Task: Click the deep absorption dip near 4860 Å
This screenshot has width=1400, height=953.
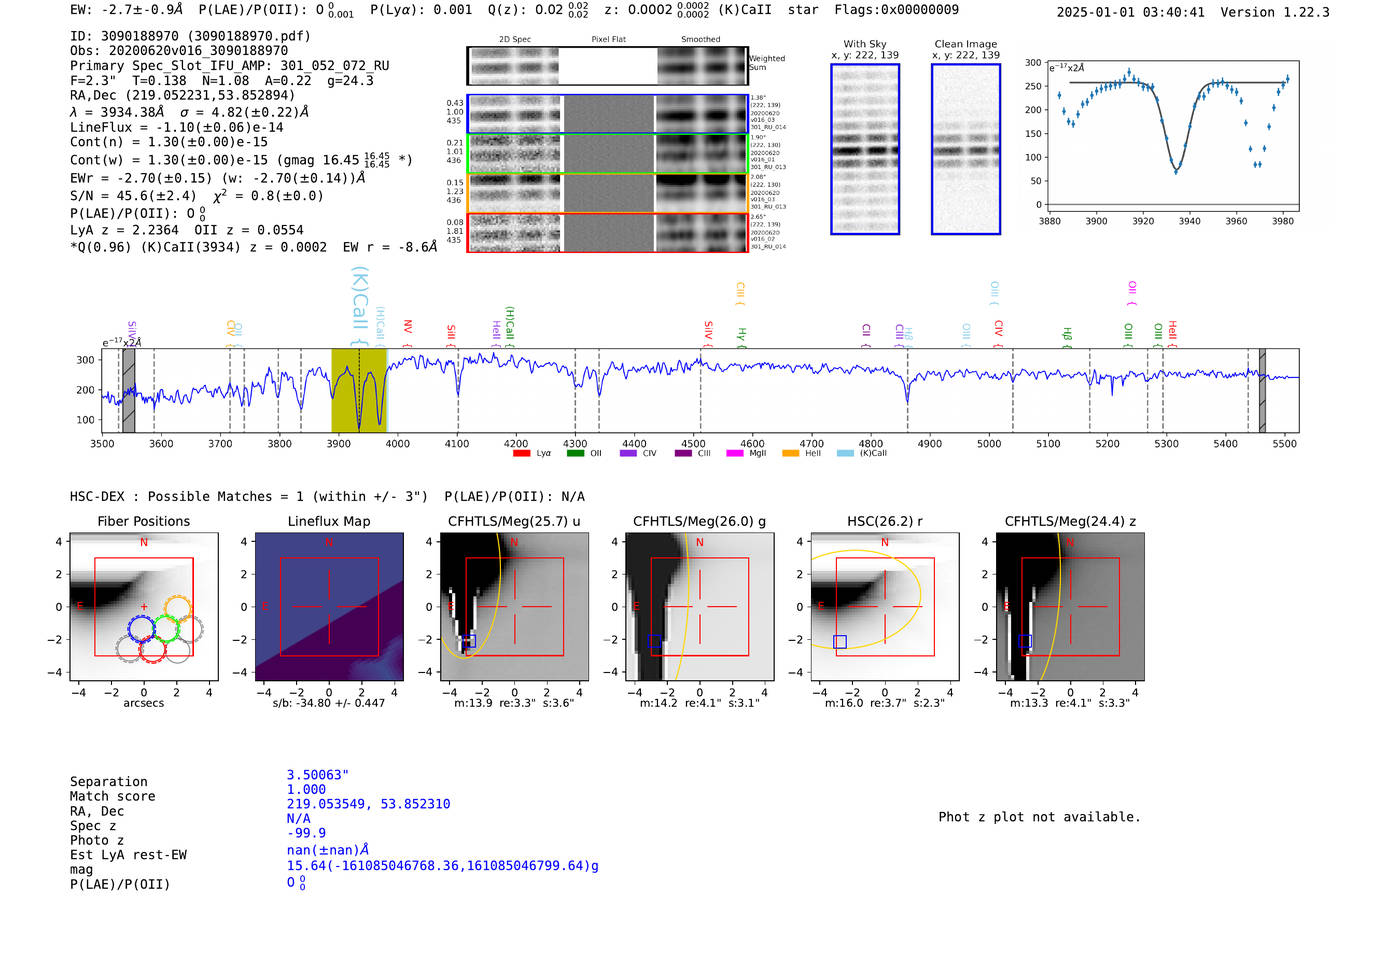Action: click(x=908, y=390)
